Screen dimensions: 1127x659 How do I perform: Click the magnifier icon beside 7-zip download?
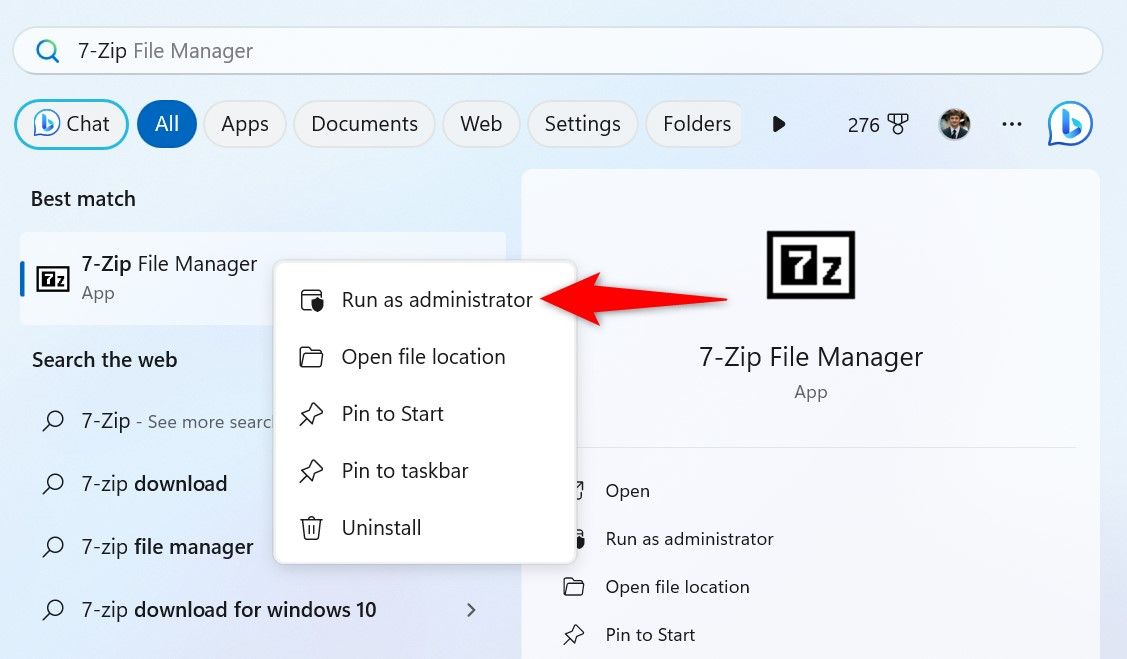point(52,483)
